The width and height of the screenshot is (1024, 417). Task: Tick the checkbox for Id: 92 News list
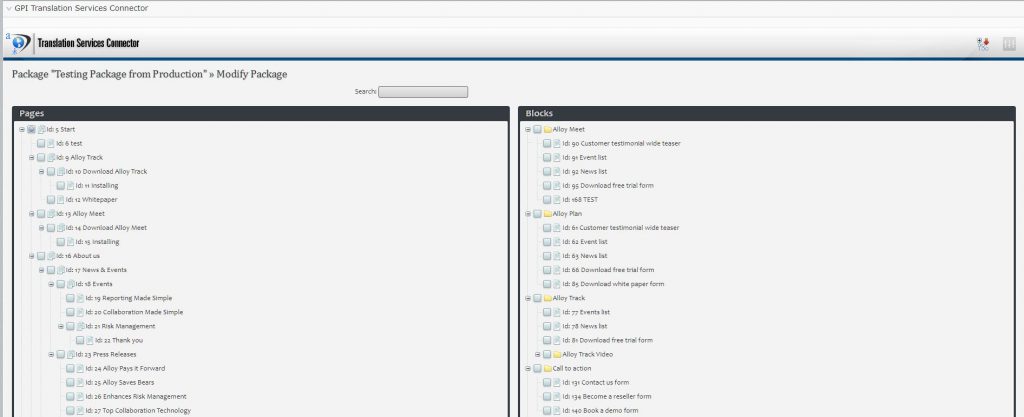coord(547,171)
